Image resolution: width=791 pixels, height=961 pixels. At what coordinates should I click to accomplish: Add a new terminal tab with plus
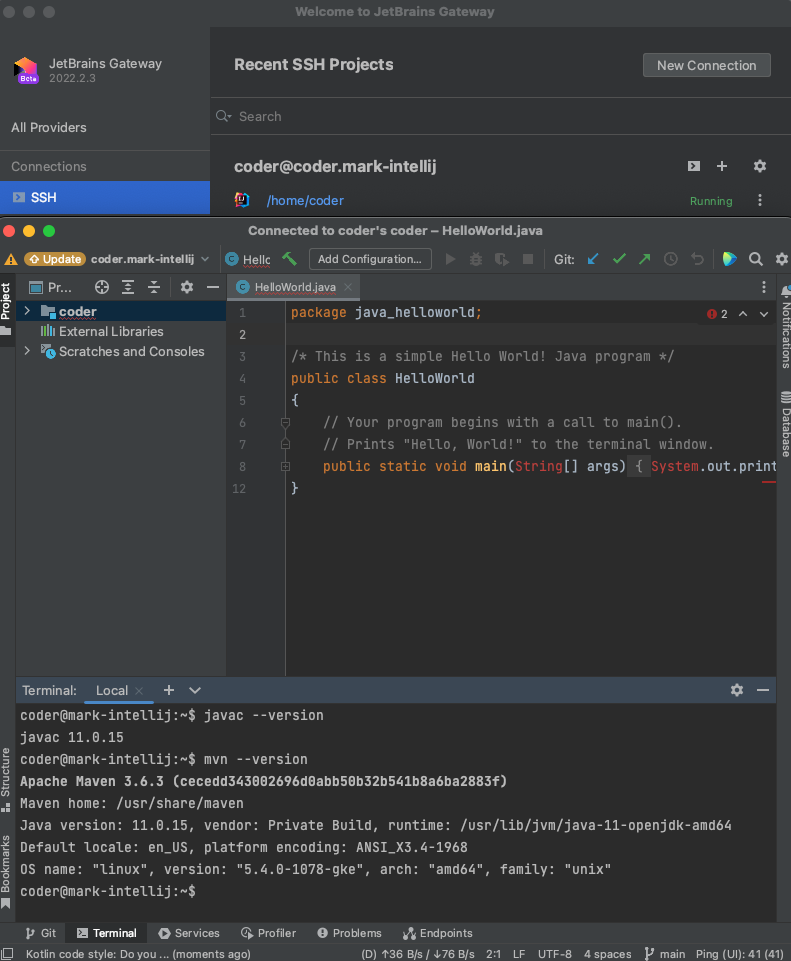[168, 690]
